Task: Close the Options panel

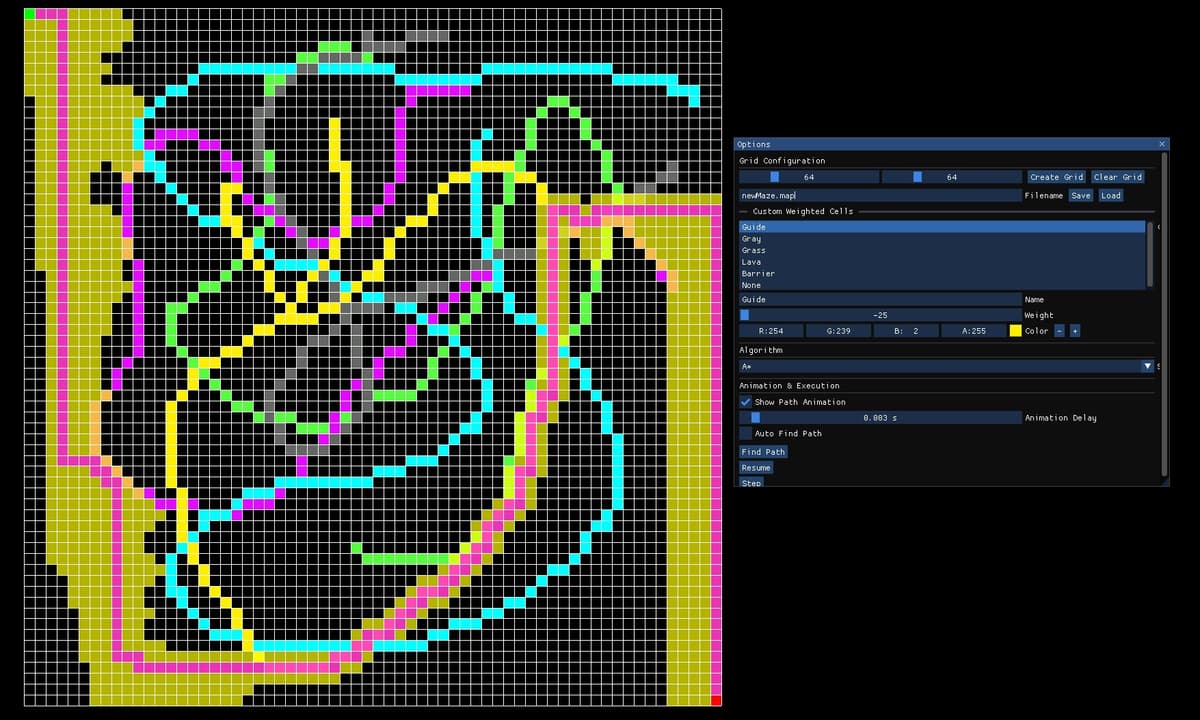Action: [x=1162, y=144]
